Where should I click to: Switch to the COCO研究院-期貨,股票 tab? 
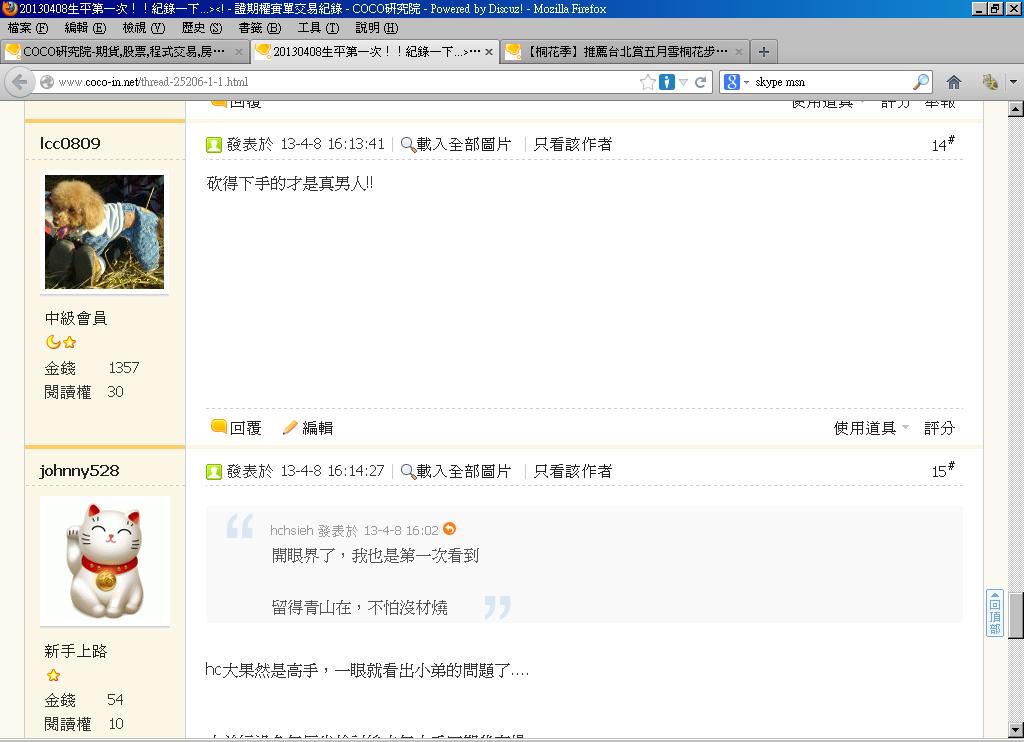(124, 52)
